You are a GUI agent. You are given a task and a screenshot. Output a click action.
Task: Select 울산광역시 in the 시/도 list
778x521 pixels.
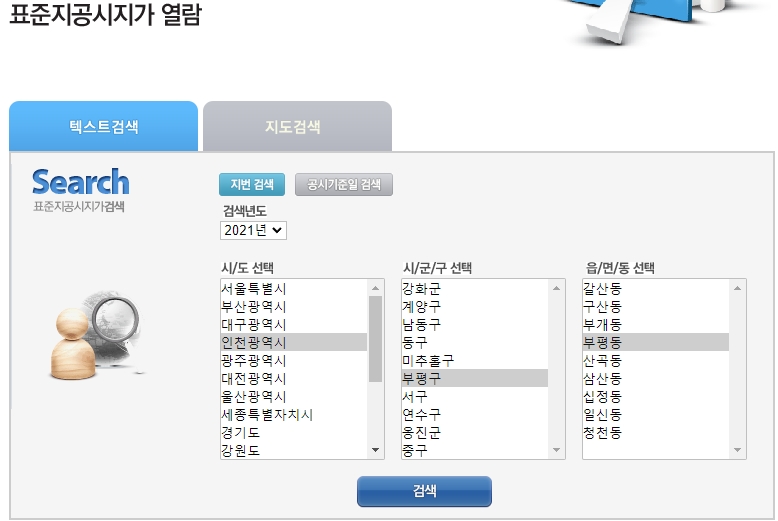pyautogui.click(x=294, y=396)
